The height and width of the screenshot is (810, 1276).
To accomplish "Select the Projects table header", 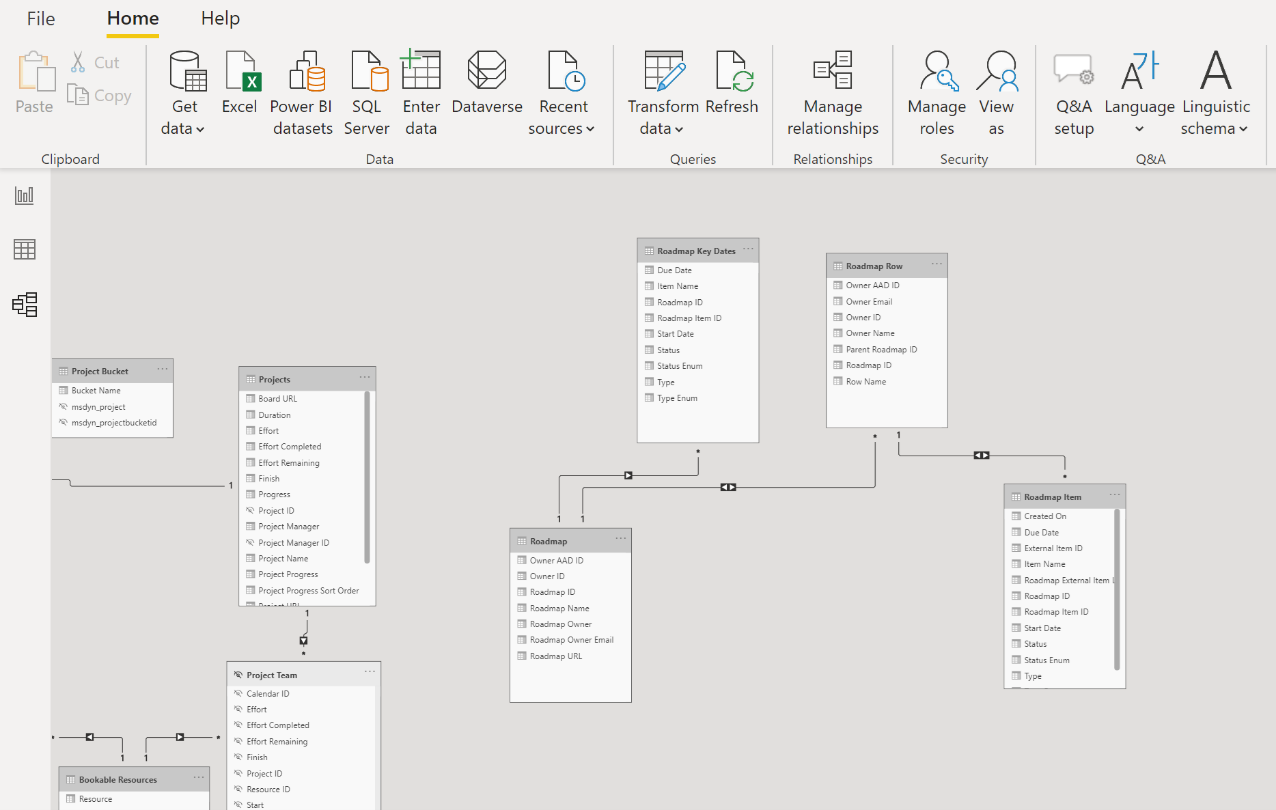I will click(x=307, y=379).
